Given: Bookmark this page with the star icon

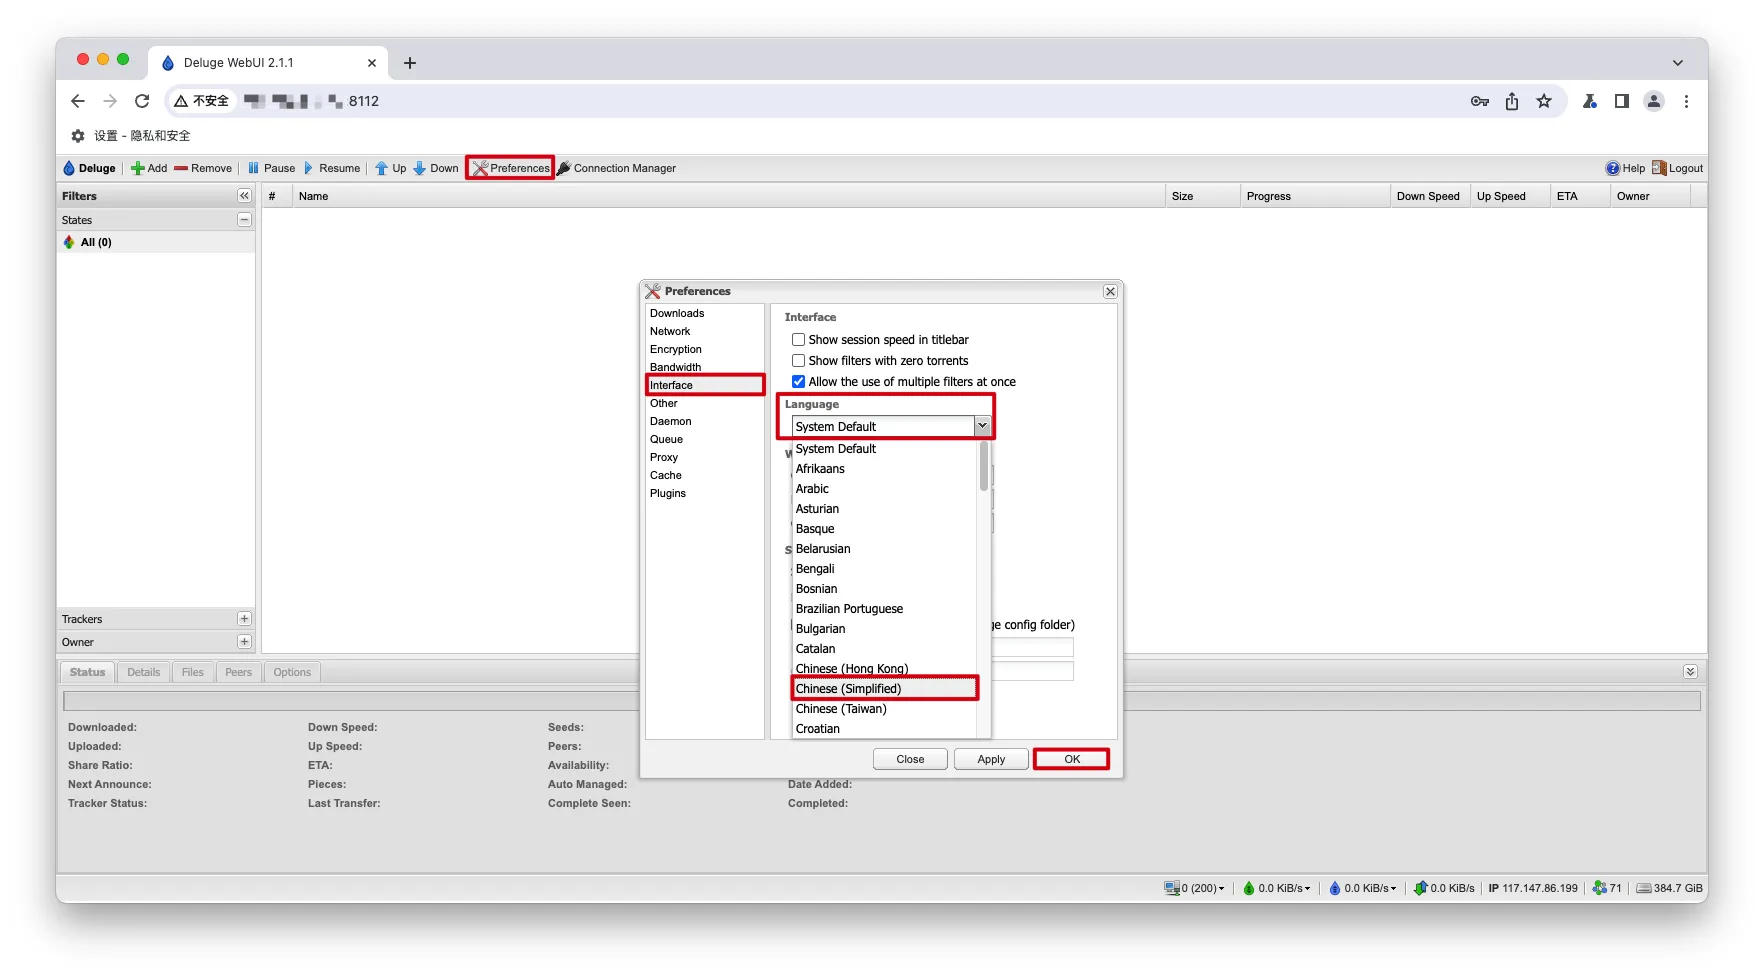Looking at the screenshot, I should 1544,101.
